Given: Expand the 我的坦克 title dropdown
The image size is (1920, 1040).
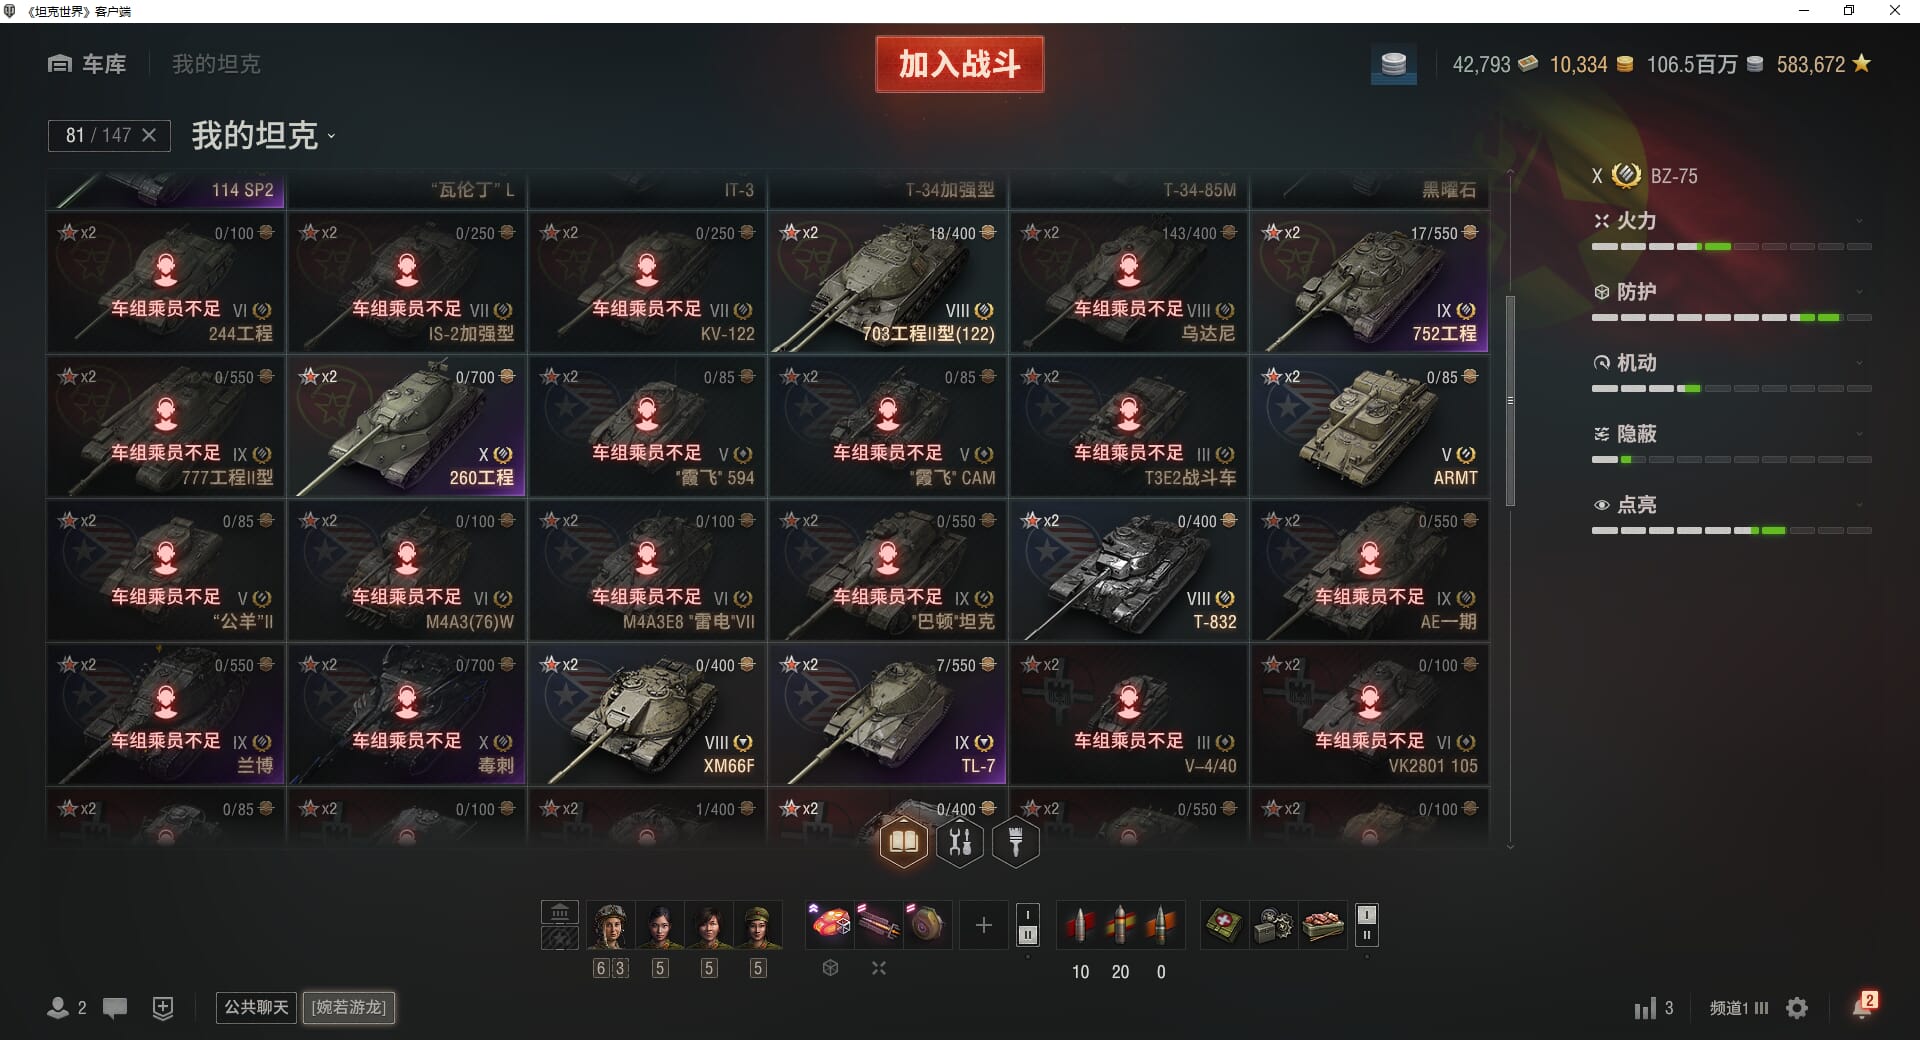Looking at the screenshot, I should (x=263, y=135).
